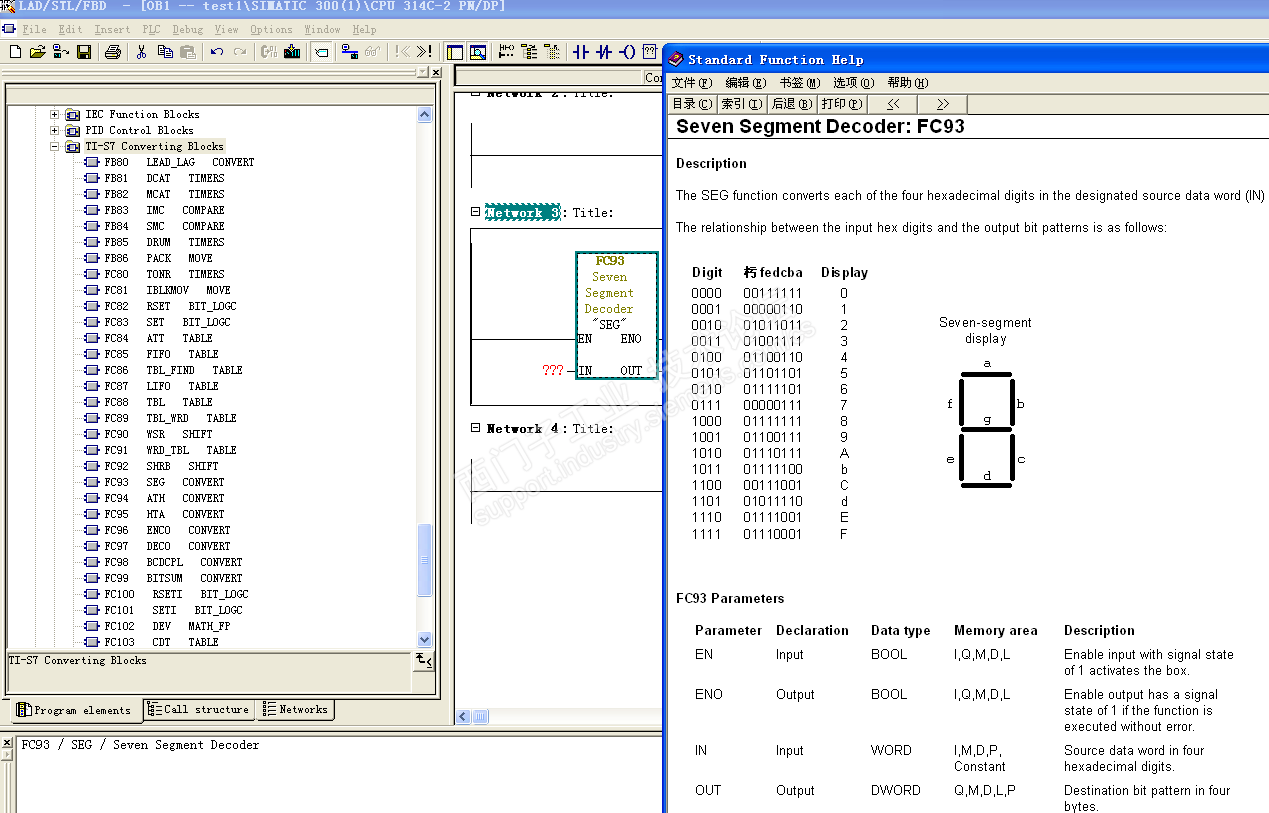1269x813 pixels.
Task: Click the ??? IN parameter field
Action: coord(553,371)
